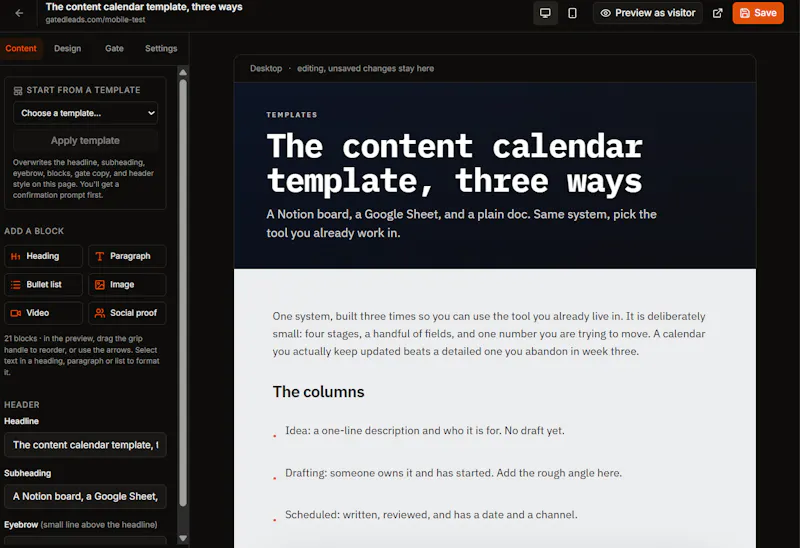800x548 pixels.
Task: Click Preview as visitor button
Action: (647, 13)
